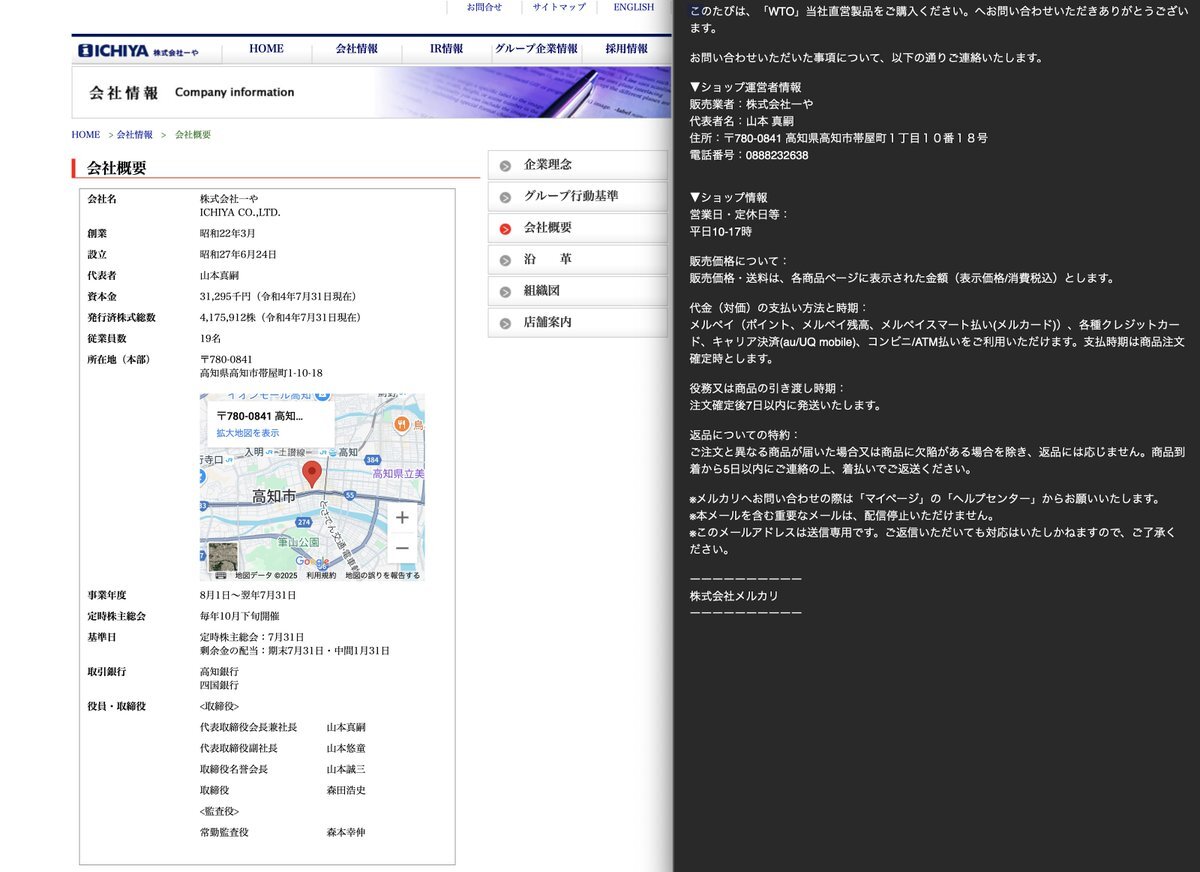Switch map to satellite imagery thumbnail
The height and width of the screenshot is (872, 1200).
[223, 556]
